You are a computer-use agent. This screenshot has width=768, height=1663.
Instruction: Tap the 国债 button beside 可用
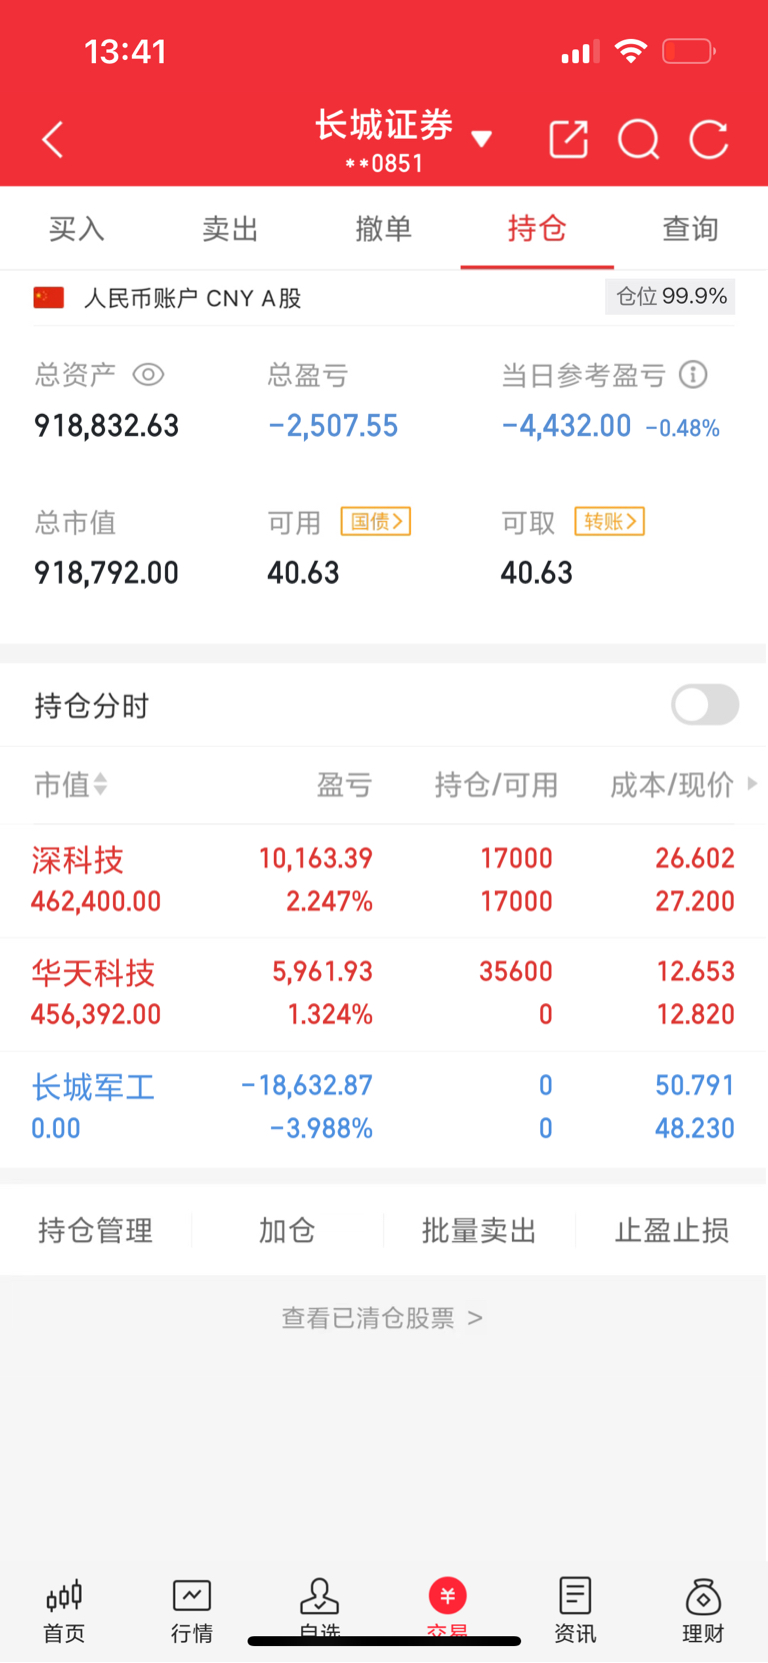pyautogui.click(x=376, y=521)
